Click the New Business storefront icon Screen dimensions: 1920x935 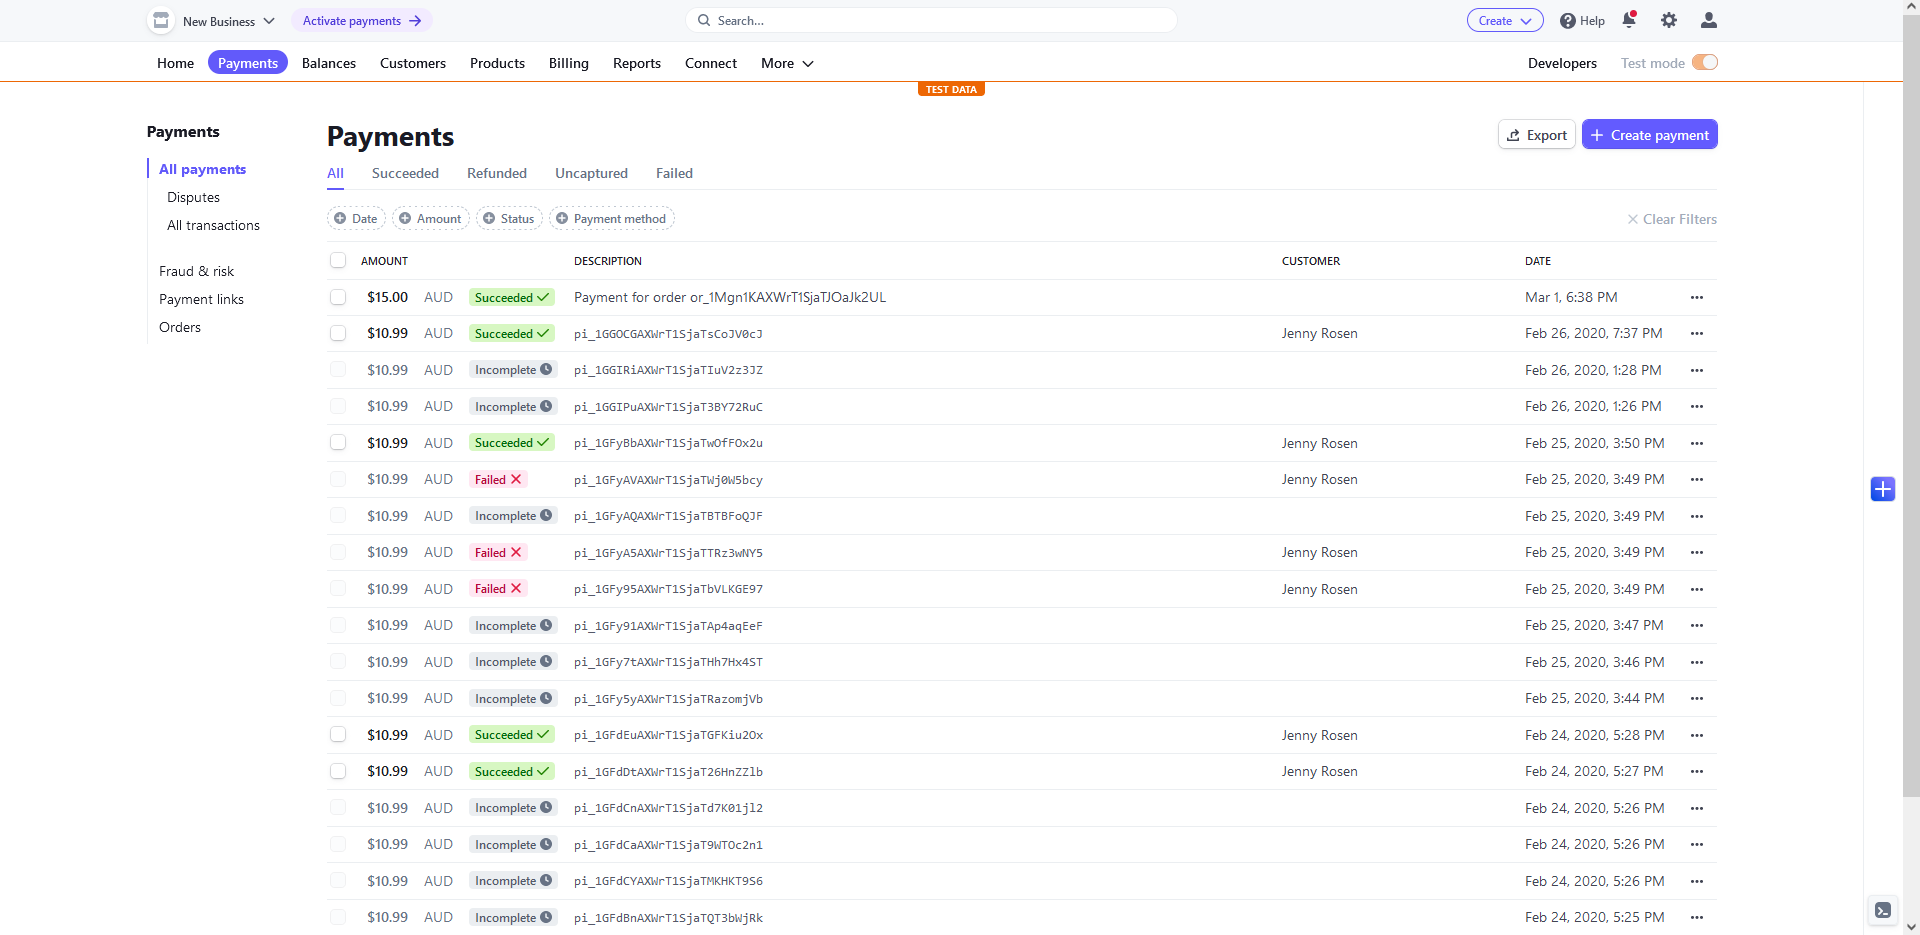click(161, 21)
